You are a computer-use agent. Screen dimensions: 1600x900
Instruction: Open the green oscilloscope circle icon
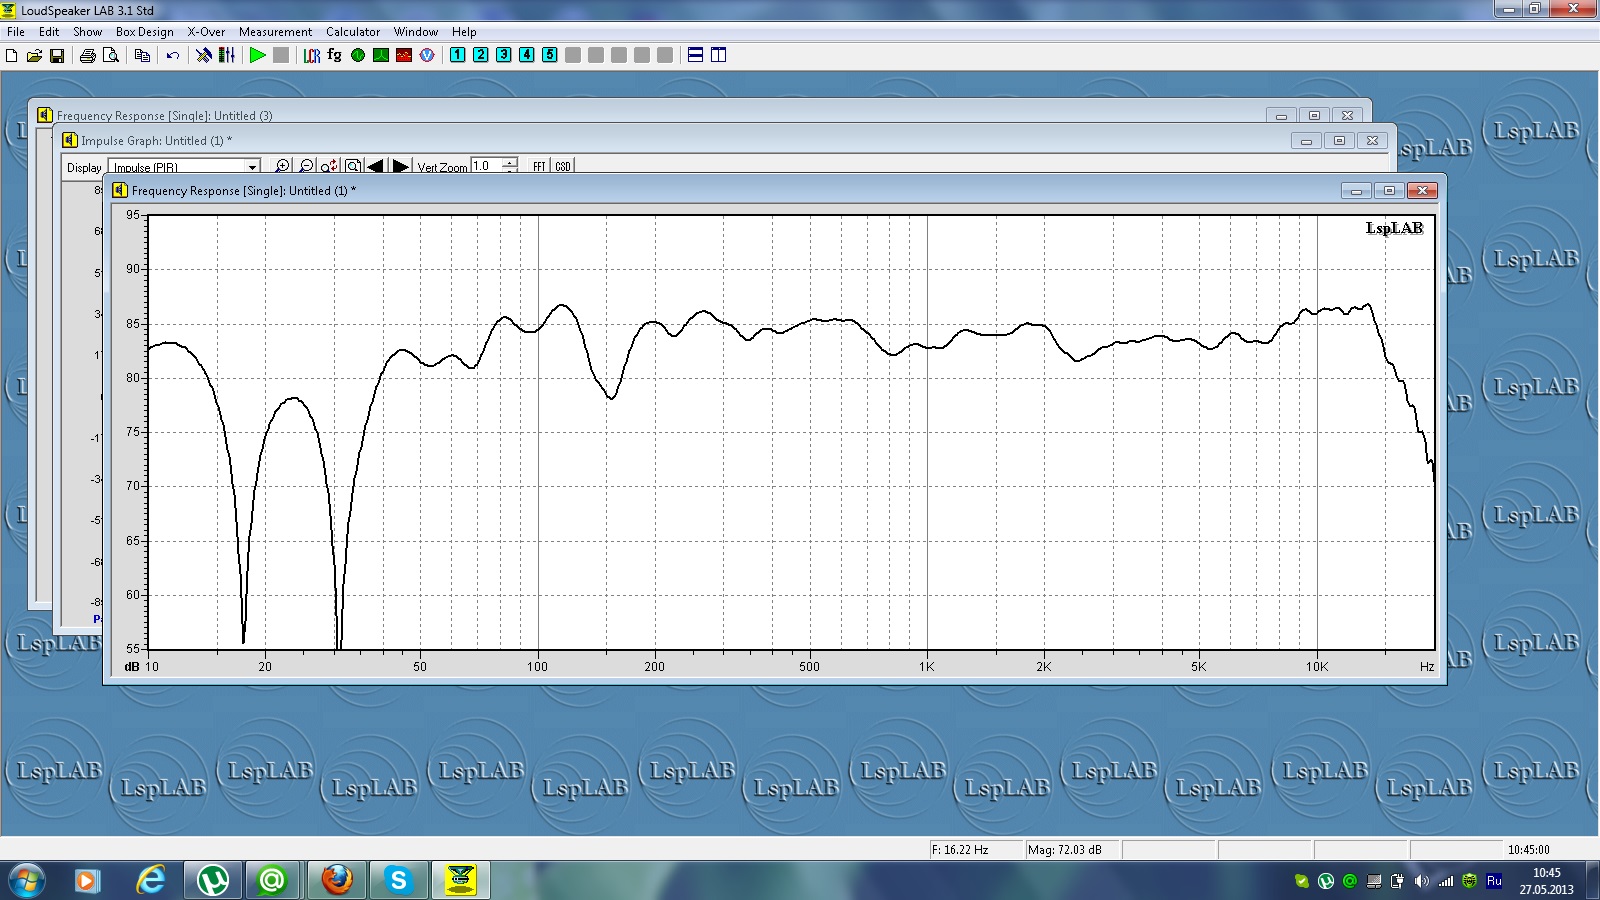pos(358,55)
